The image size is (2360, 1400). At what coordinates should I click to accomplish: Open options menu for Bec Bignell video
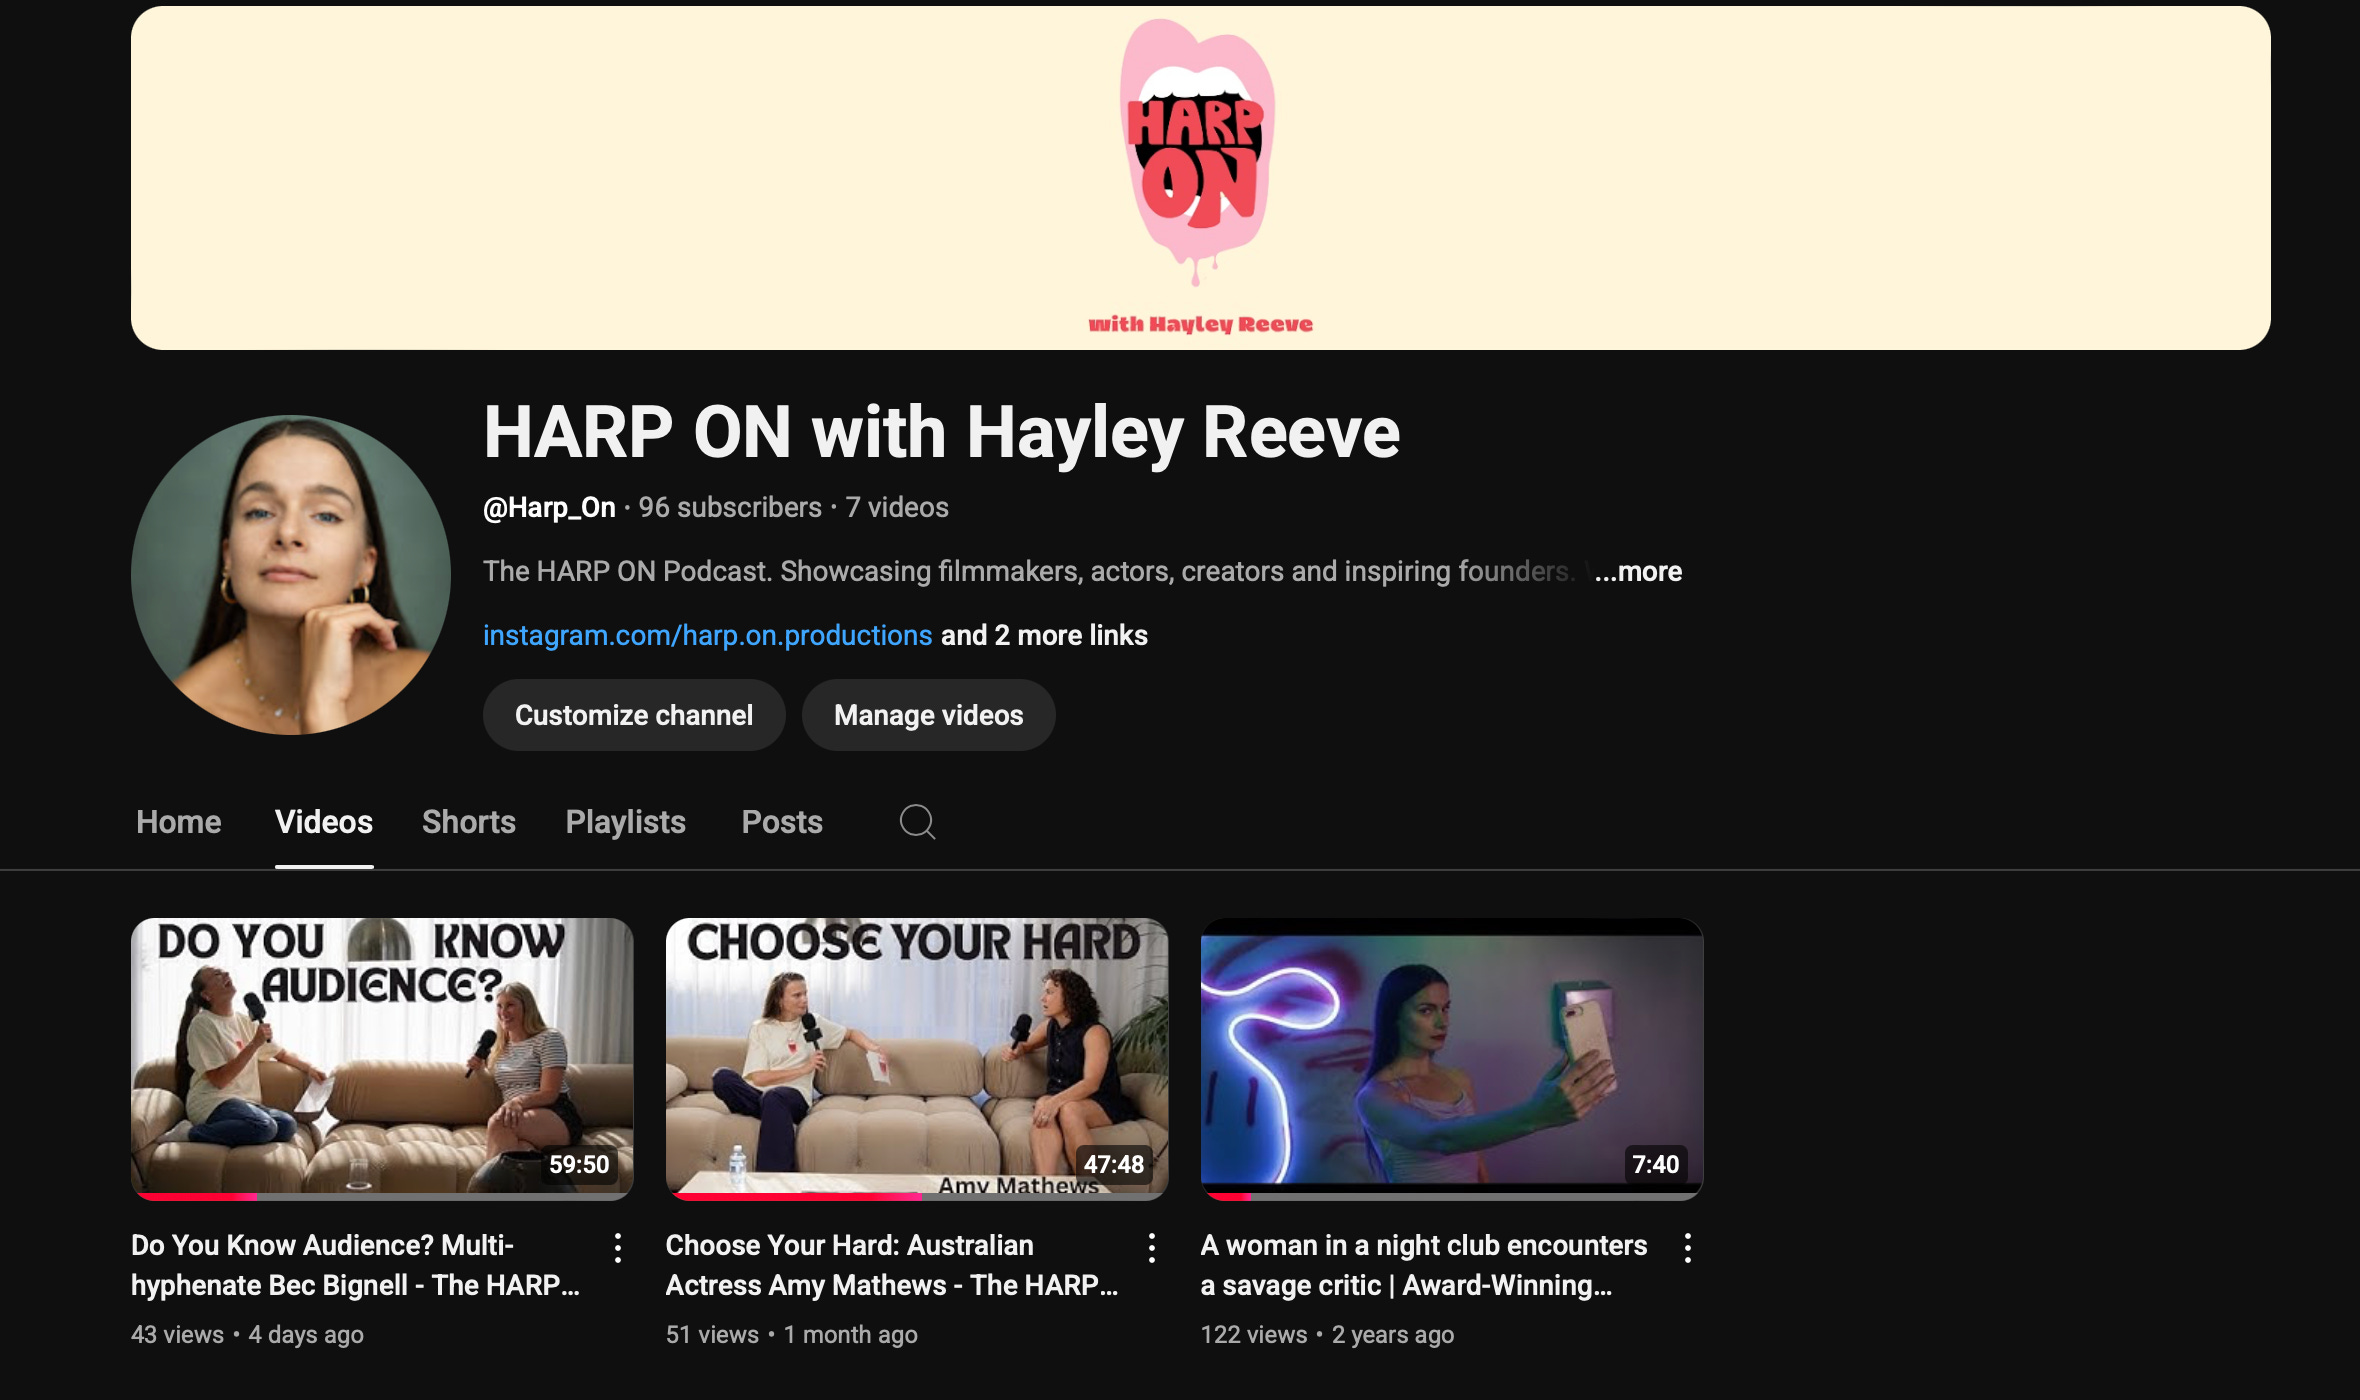[618, 1247]
